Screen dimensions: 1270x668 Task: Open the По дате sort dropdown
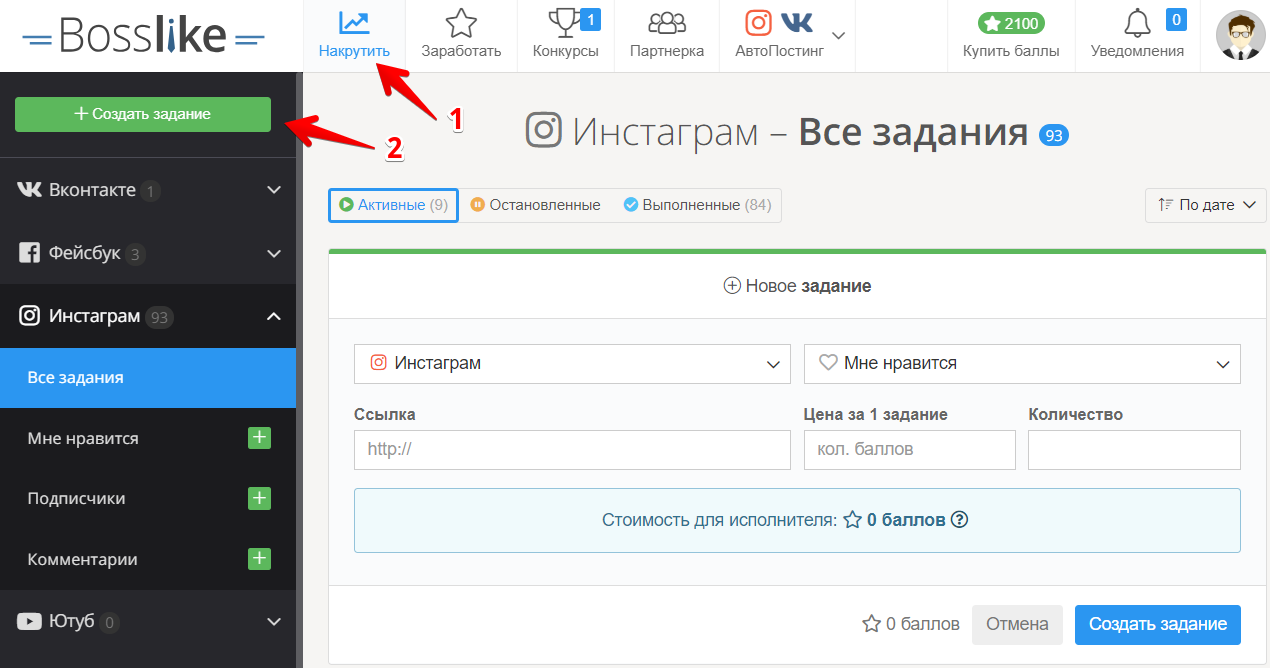click(x=1206, y=205)
